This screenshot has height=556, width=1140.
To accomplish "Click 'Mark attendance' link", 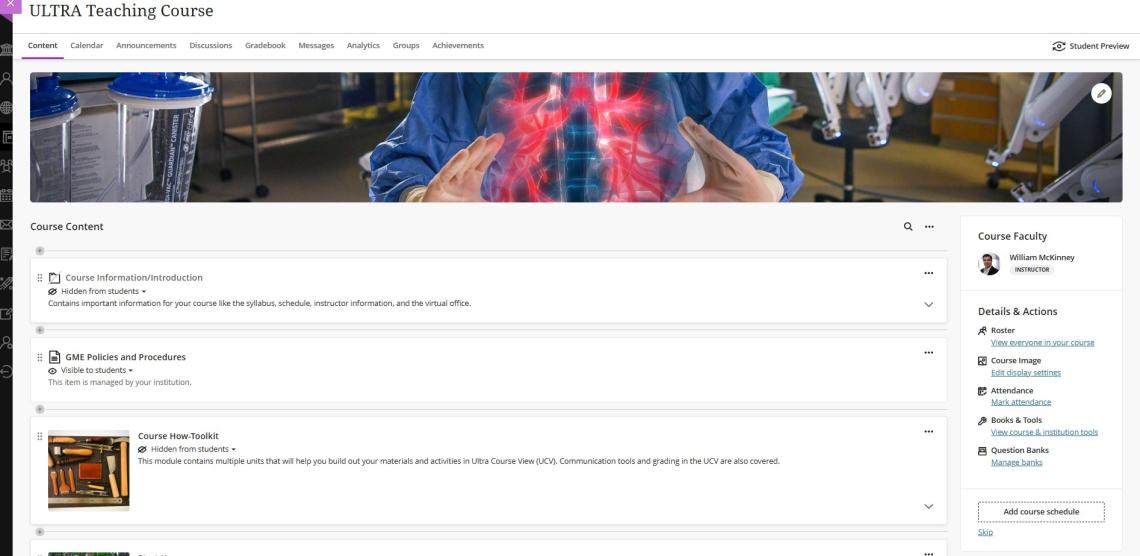I will pos(1021,402).
